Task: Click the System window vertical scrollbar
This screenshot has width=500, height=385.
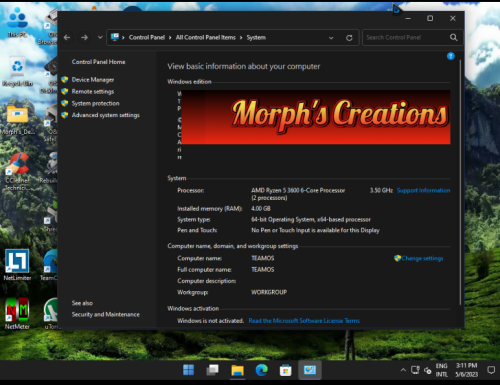Action: [460, 182]
